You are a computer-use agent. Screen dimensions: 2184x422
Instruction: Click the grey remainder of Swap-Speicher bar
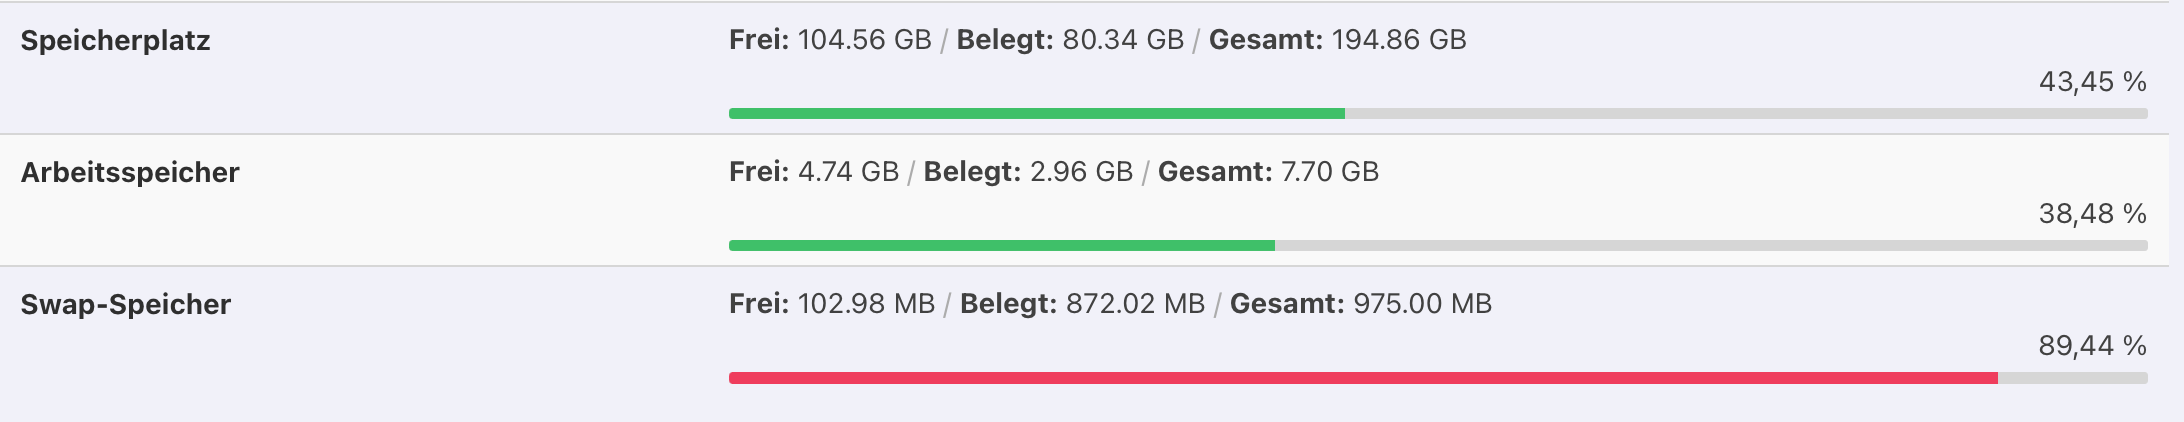(2072, 378)
